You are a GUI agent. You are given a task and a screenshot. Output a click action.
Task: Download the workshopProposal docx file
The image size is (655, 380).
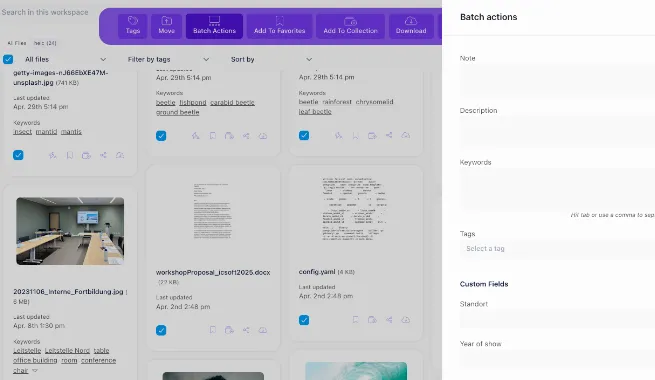click(x=263, y=330)
